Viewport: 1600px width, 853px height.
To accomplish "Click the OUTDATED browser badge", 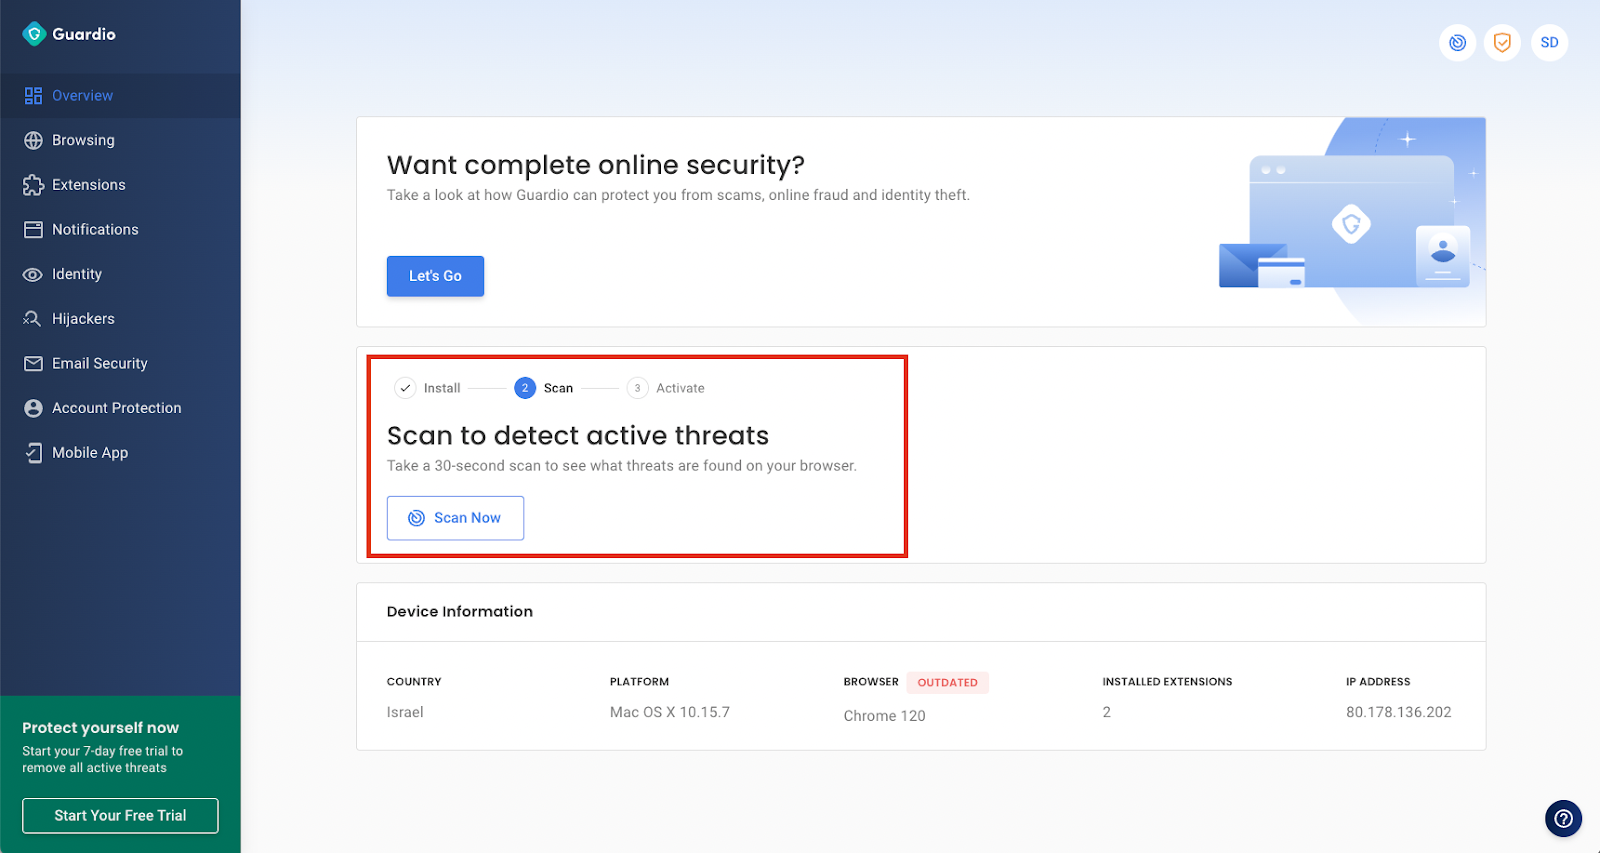I will pos(947,683).
